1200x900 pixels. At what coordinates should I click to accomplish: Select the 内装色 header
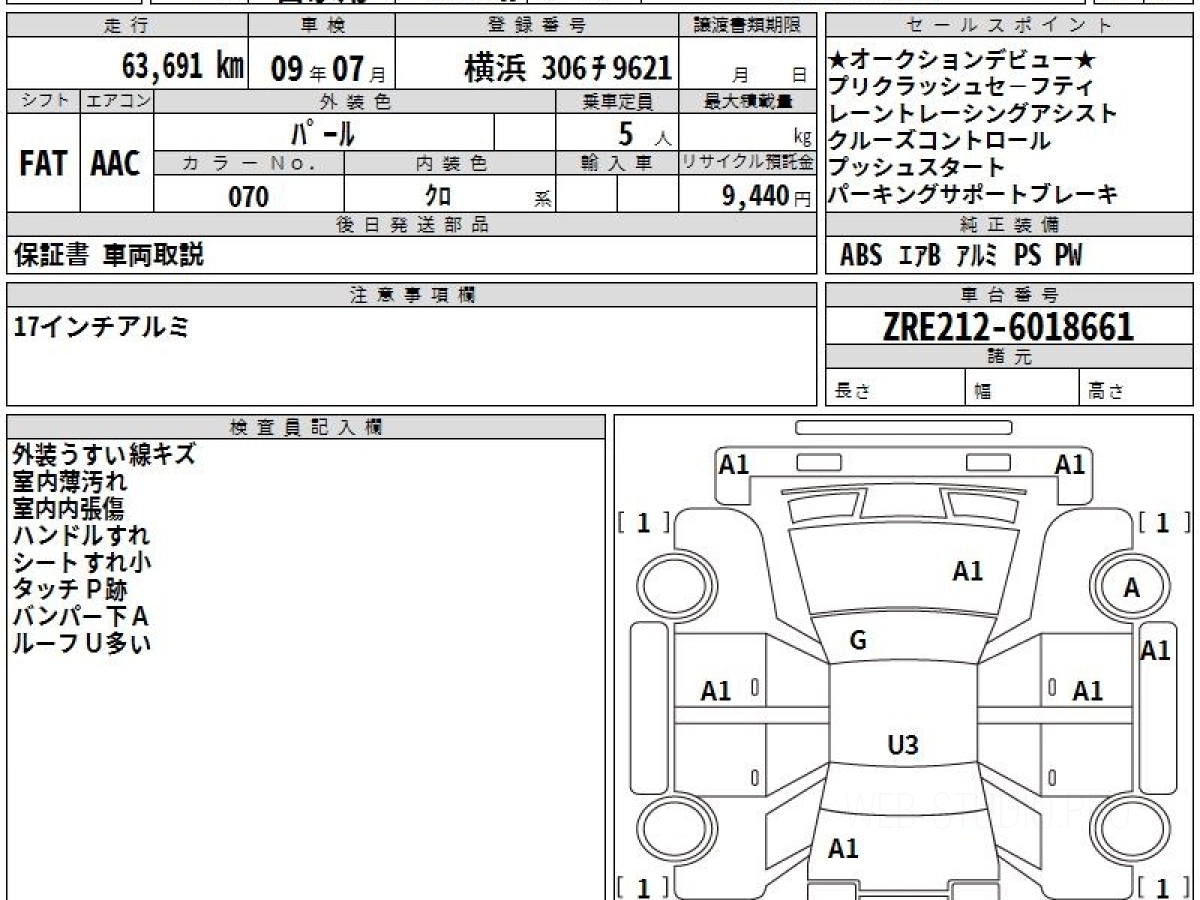click(451, 163)
